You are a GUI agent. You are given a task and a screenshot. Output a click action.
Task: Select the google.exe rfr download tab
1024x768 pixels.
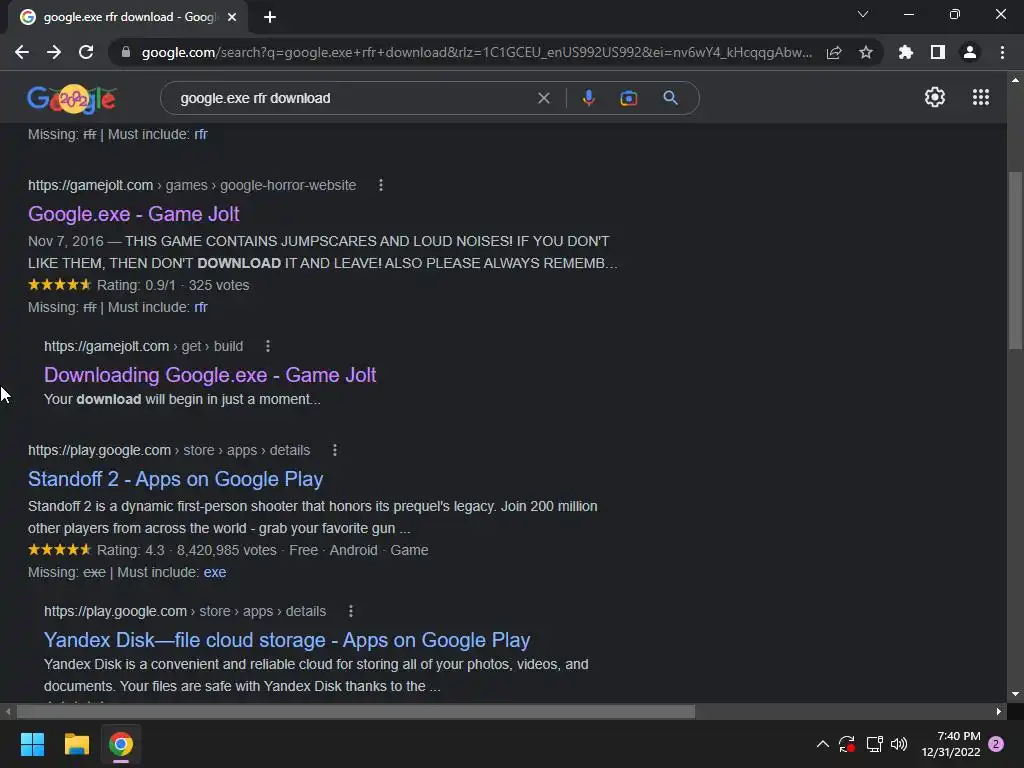point(128,17)
